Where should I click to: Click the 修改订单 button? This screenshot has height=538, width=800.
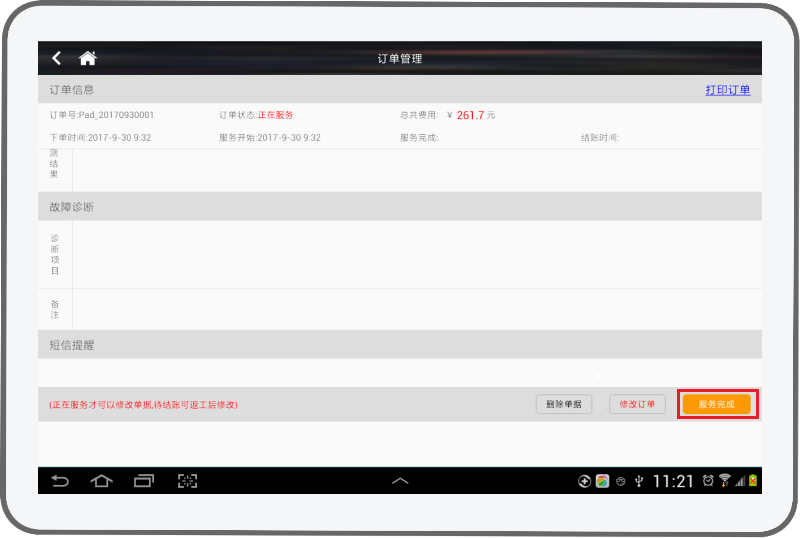[637, 404]
